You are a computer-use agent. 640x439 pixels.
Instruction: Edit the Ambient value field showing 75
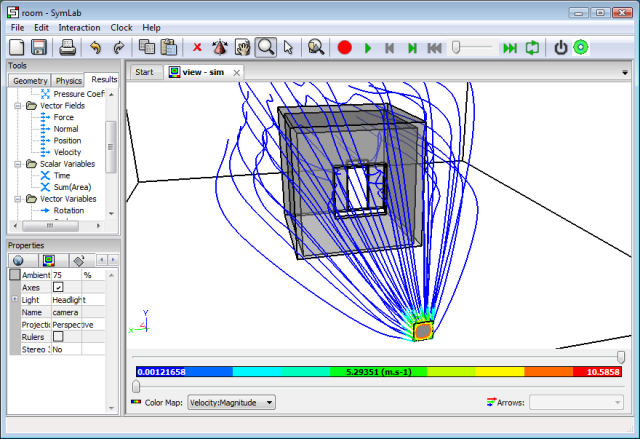(x=66, y=275)
